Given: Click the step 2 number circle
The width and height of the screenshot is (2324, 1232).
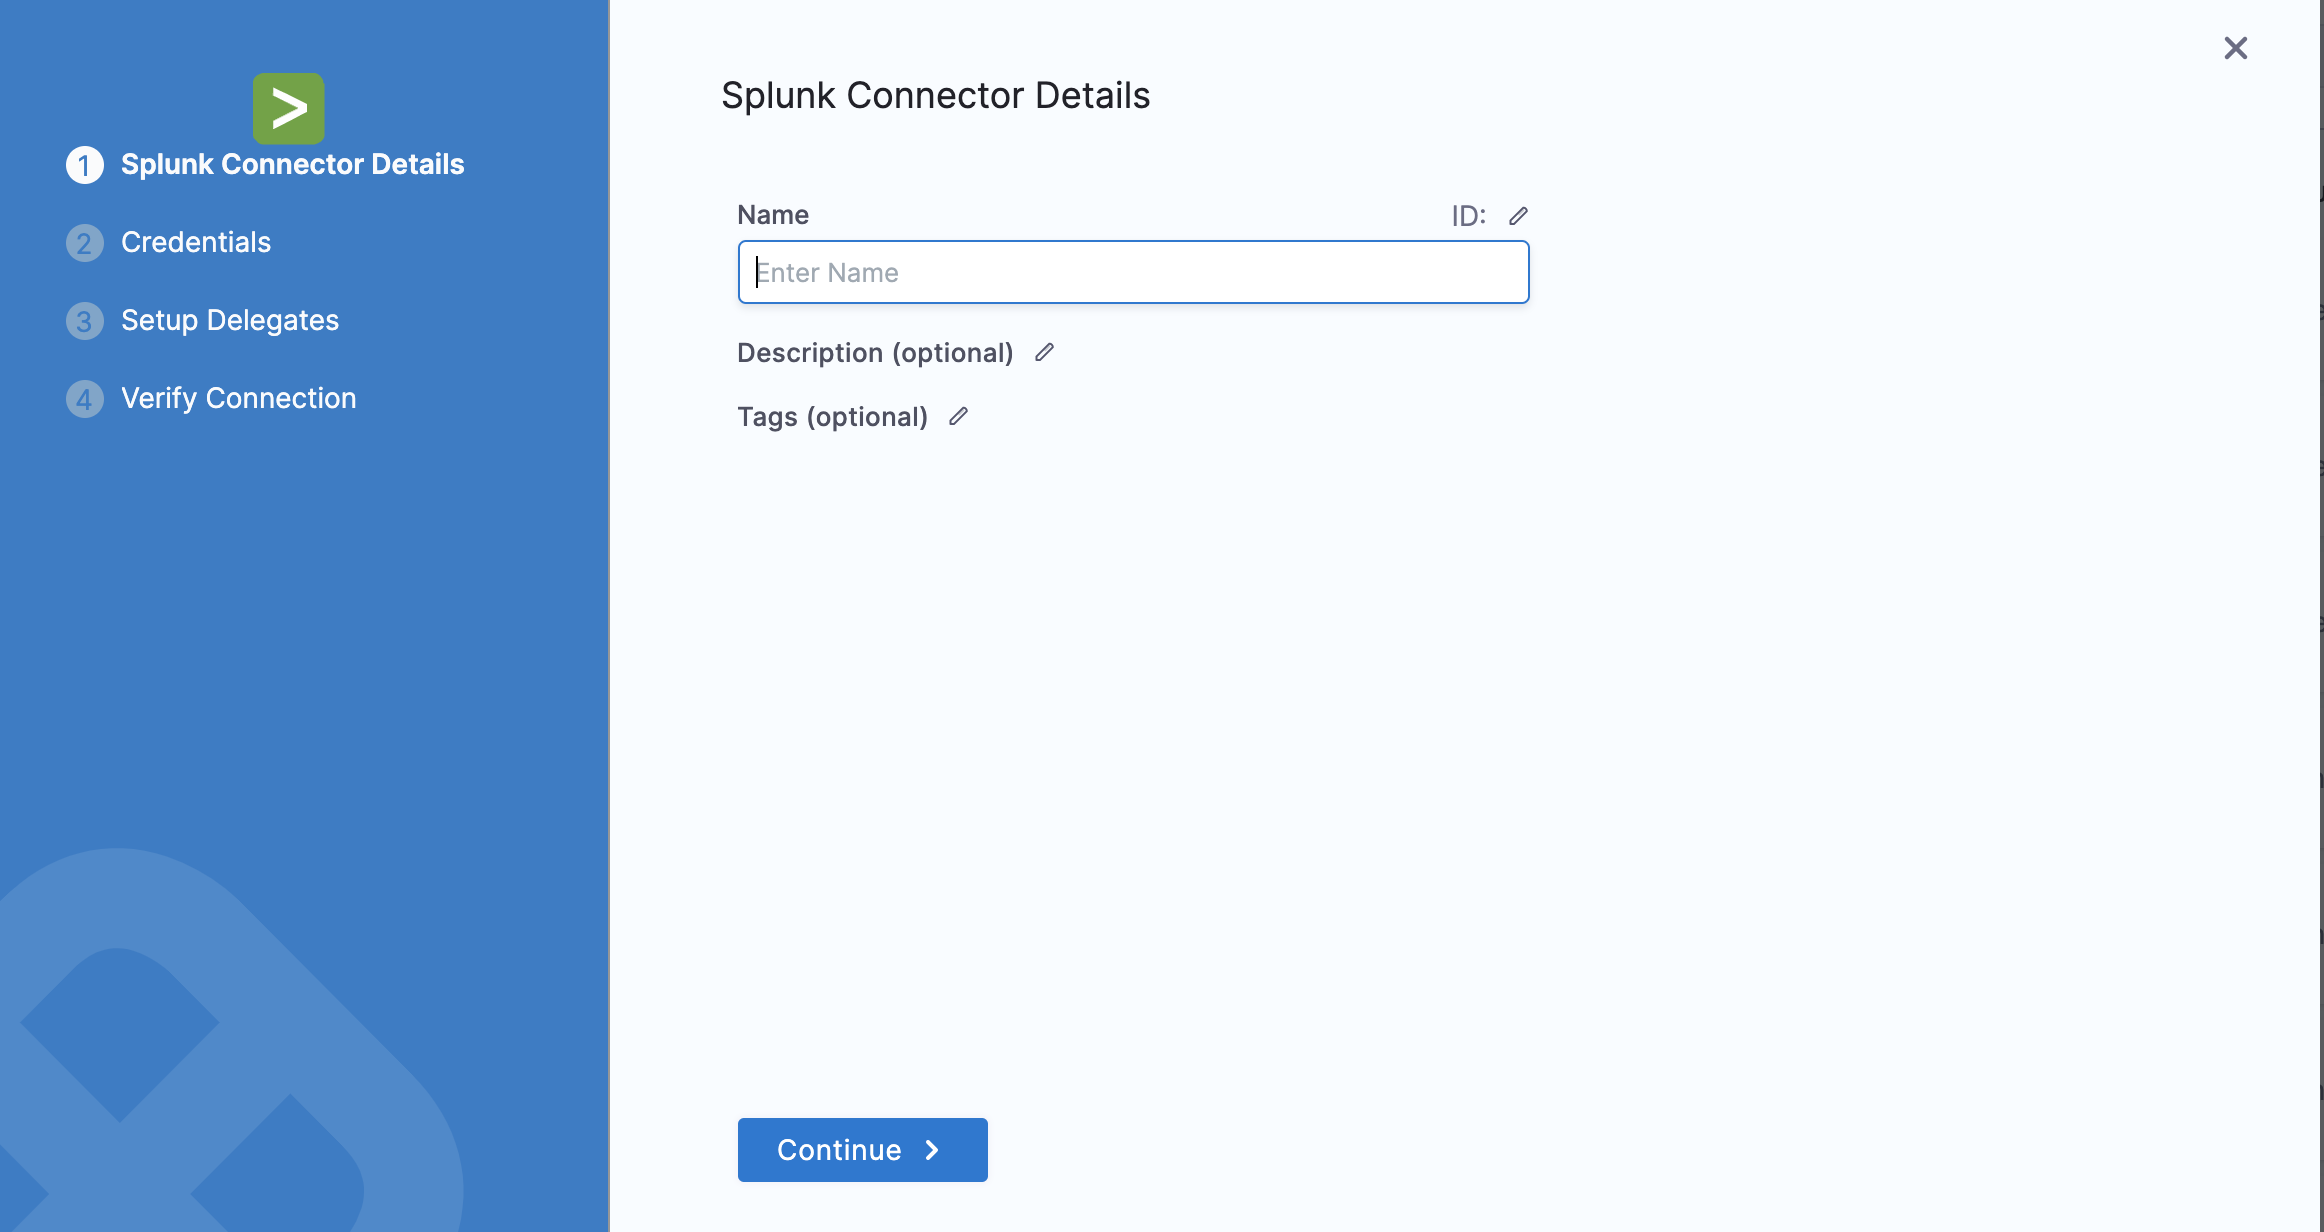Looking at the screenshot, I should coord(85,243).
